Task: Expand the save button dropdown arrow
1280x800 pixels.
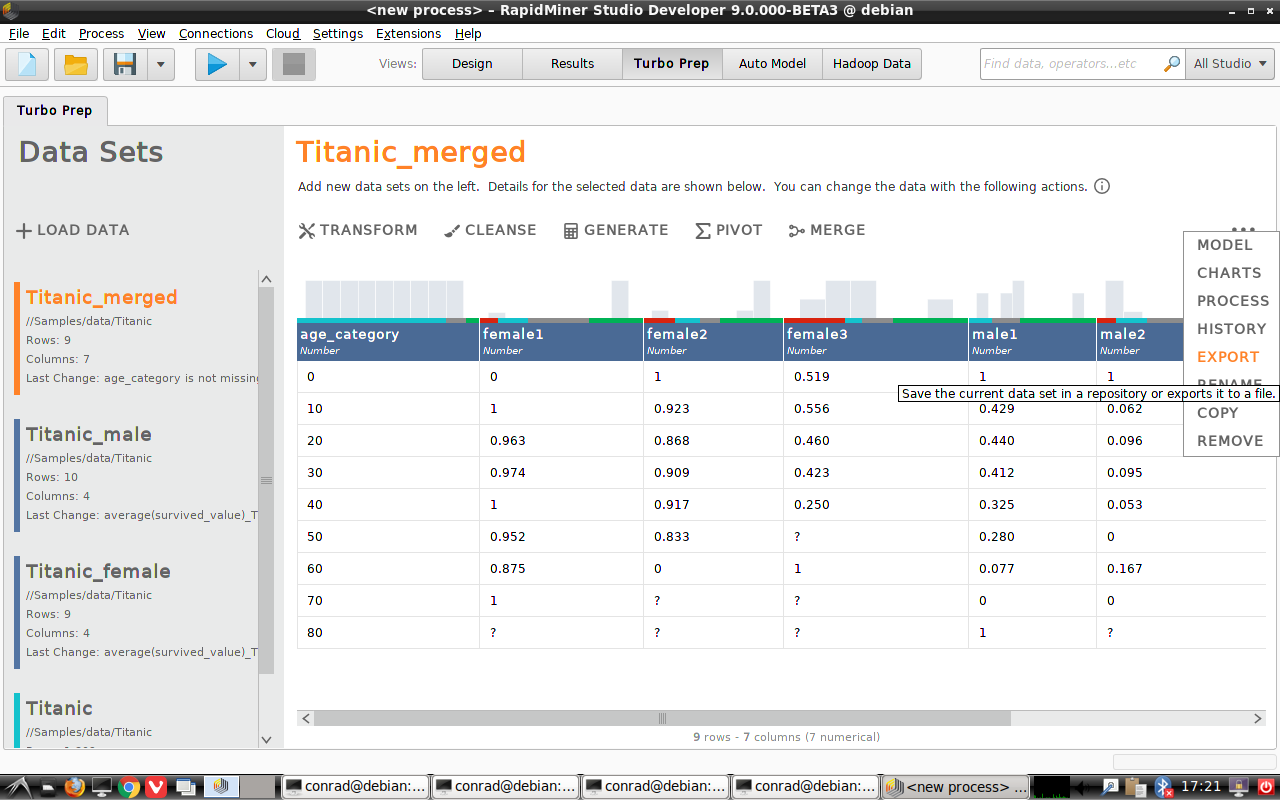Action: click(x=161, y=63)
